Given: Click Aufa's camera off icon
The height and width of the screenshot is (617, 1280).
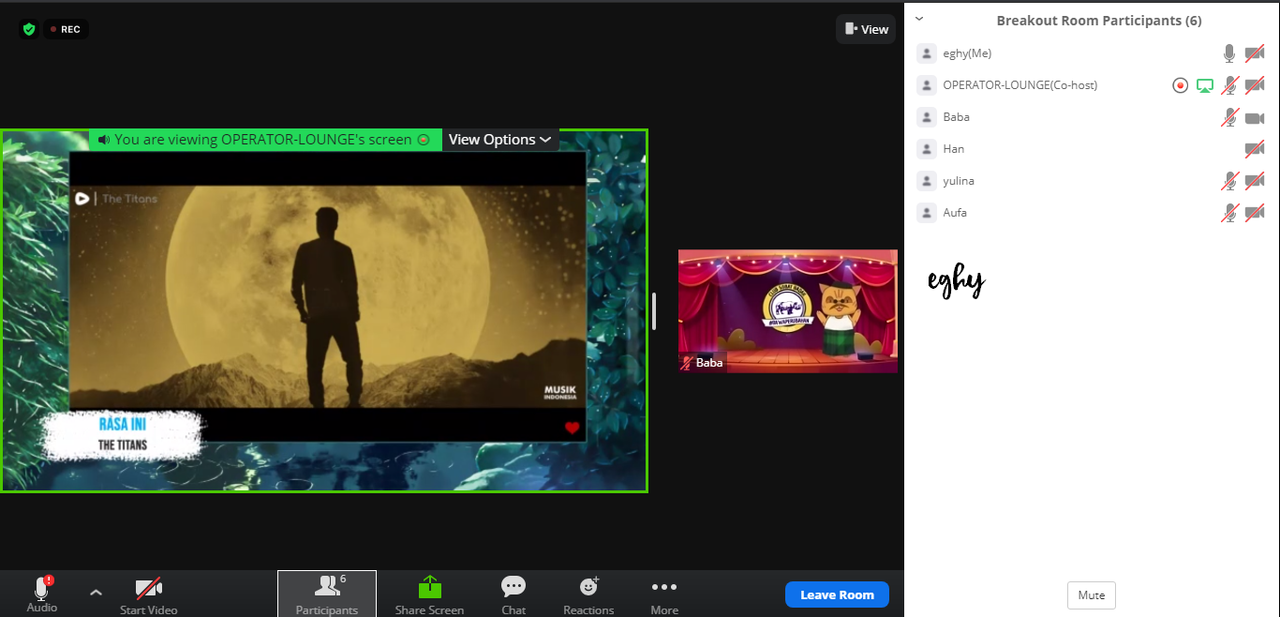Looking at the screenshot, I should point(1254,213).
